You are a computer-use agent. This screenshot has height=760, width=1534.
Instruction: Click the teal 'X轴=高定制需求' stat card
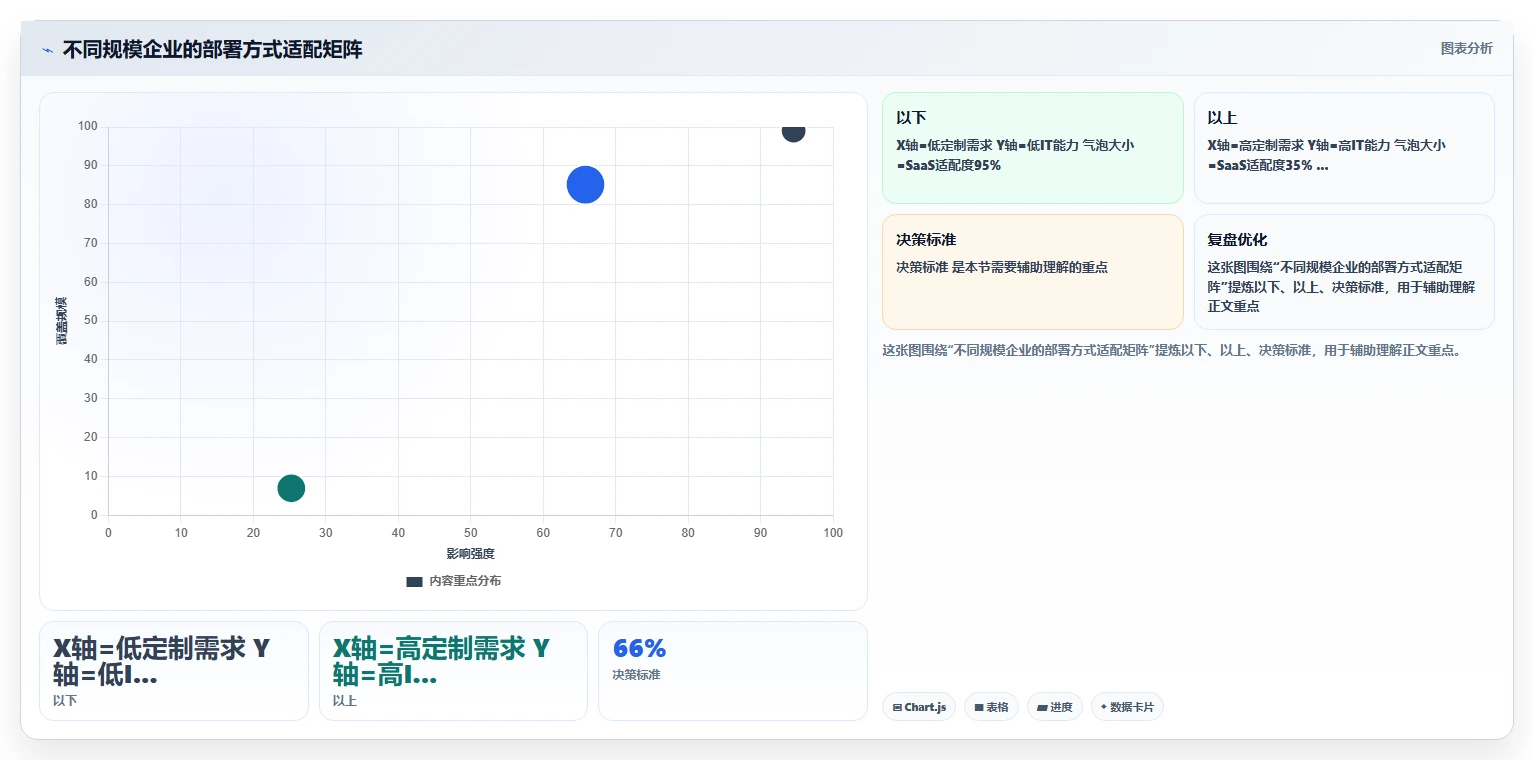[453, 671]
